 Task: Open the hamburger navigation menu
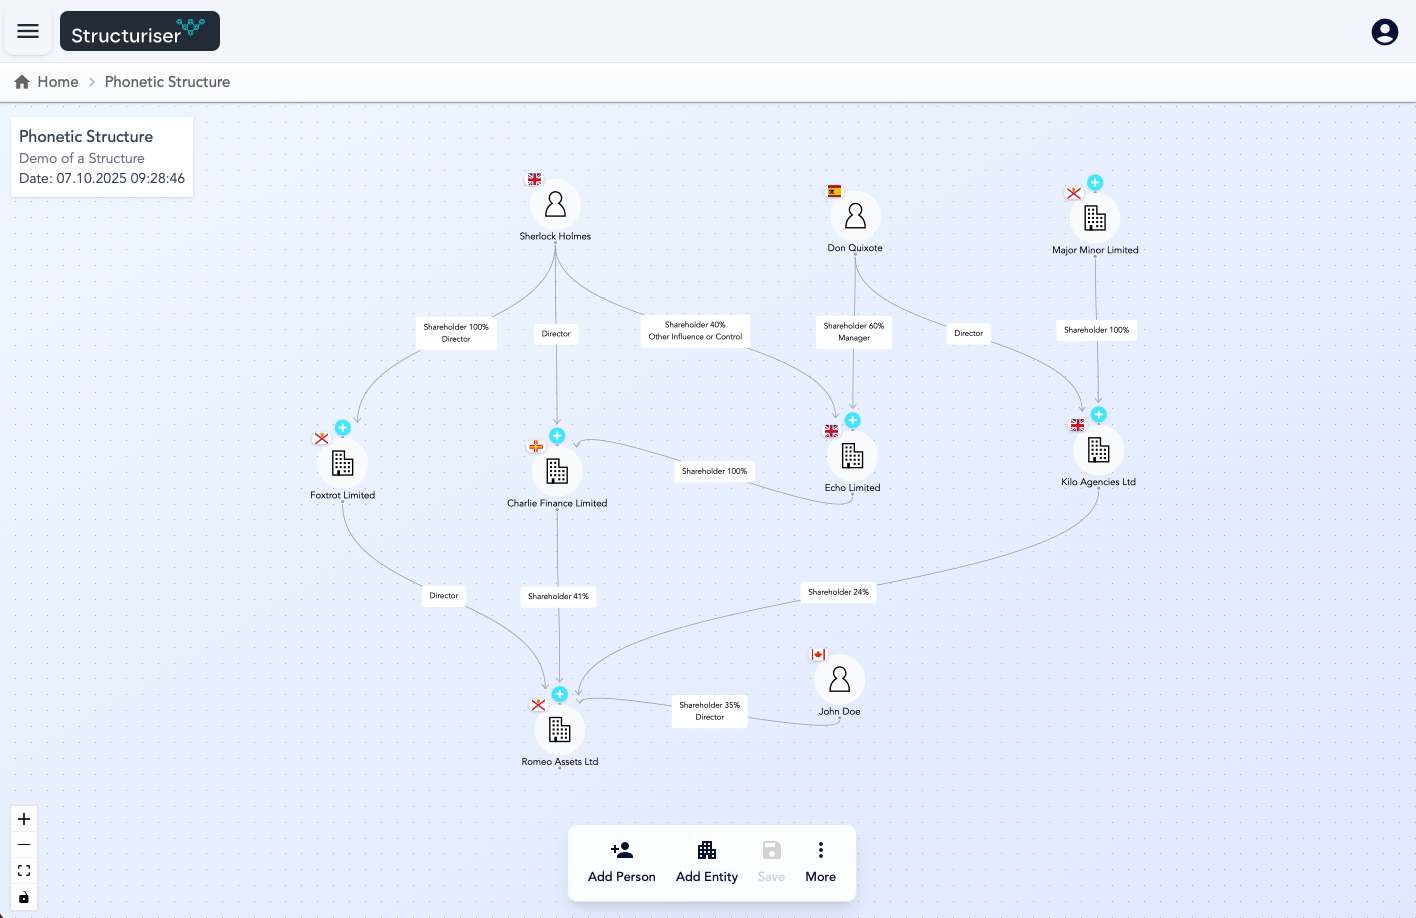pos(28,31)
